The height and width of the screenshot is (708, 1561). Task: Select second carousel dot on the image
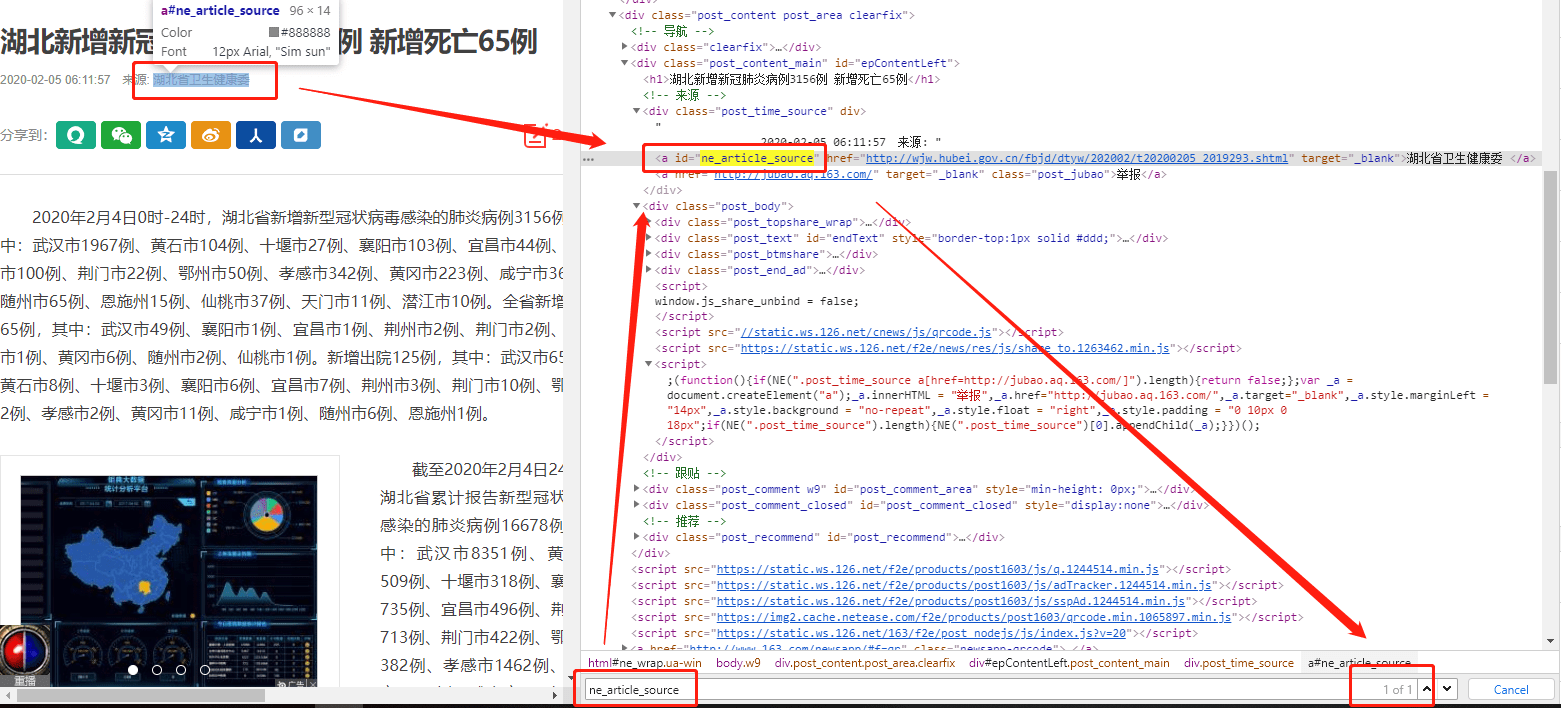(156, 670)
